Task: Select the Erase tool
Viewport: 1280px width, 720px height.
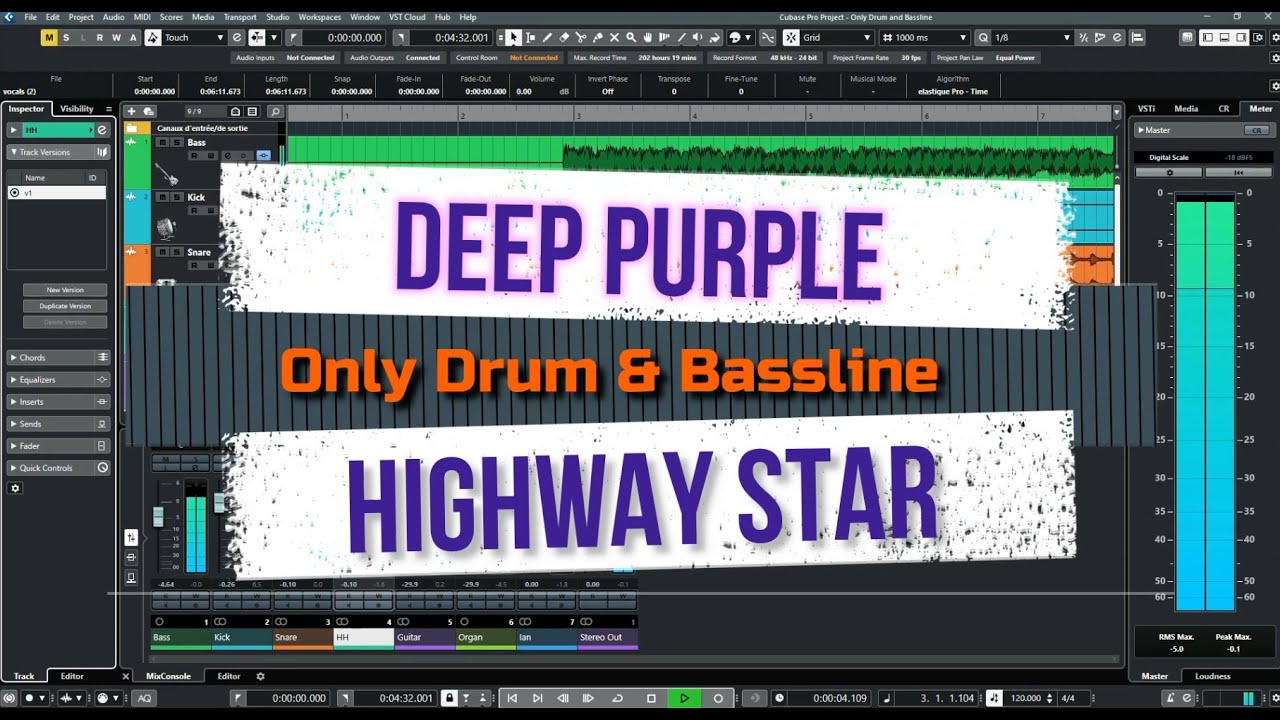Action: click(x=564, y=37)
